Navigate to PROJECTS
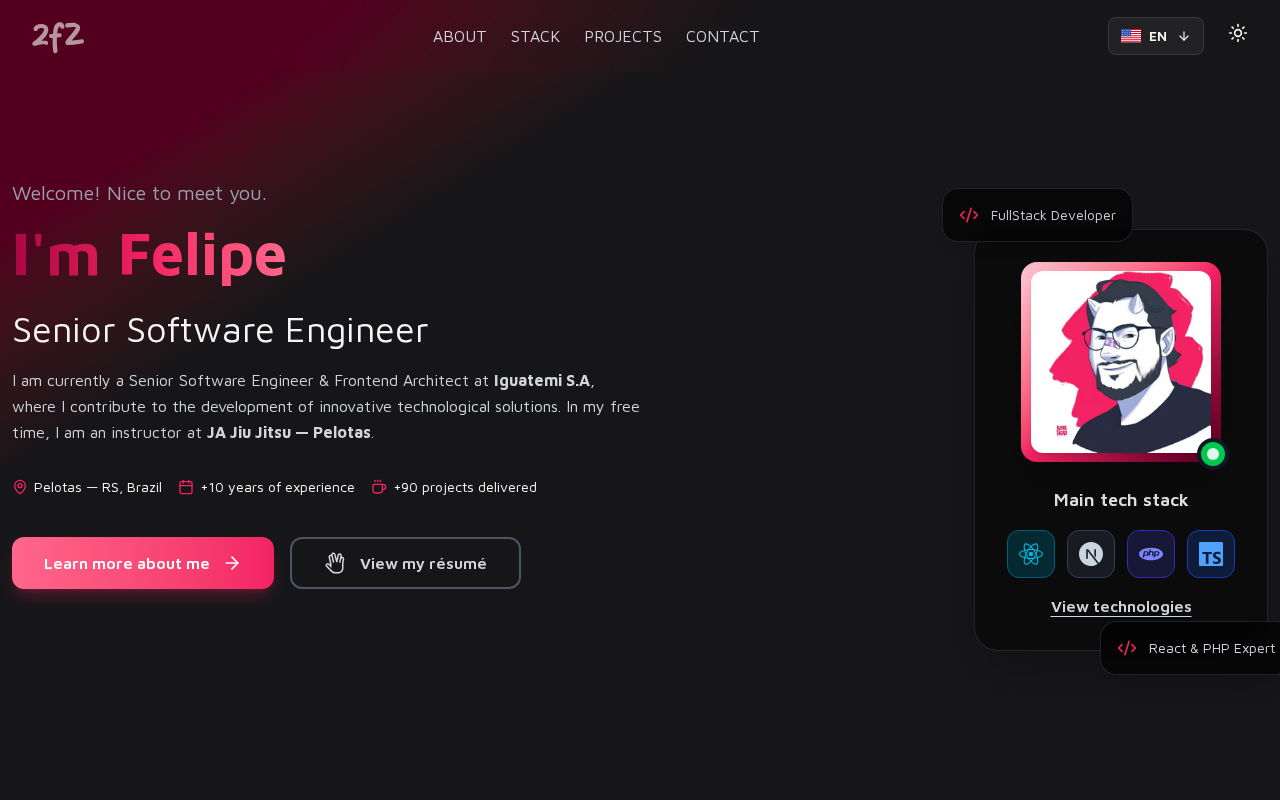Screen dimensions: 1280x800 tap(623, 37)
